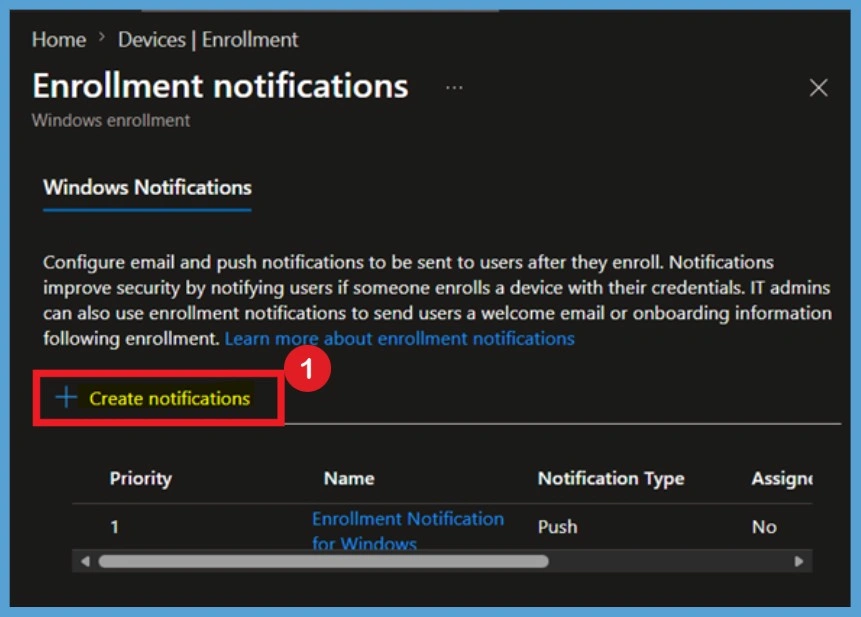Open Devices | Enrollment breadcrumb link
This screenshot has width=861, height=617.
pos(208,40)
